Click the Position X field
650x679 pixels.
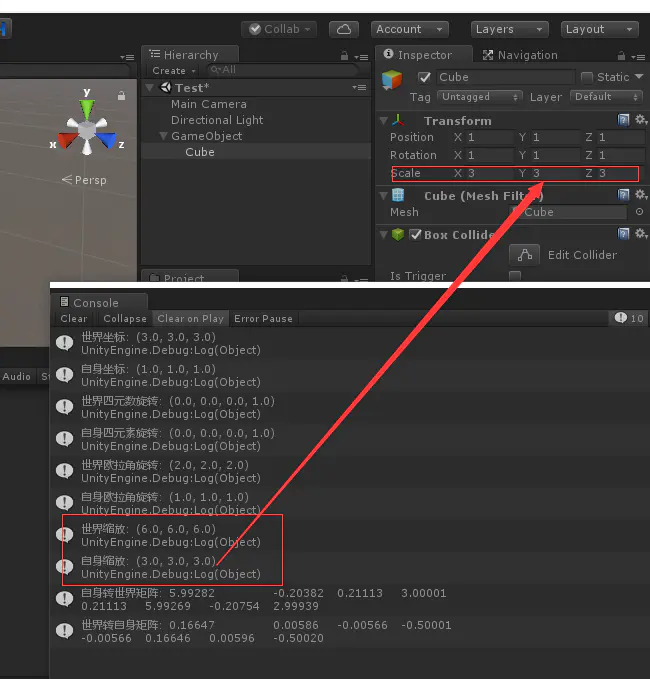pyautogui.click(x=489, y=137)
